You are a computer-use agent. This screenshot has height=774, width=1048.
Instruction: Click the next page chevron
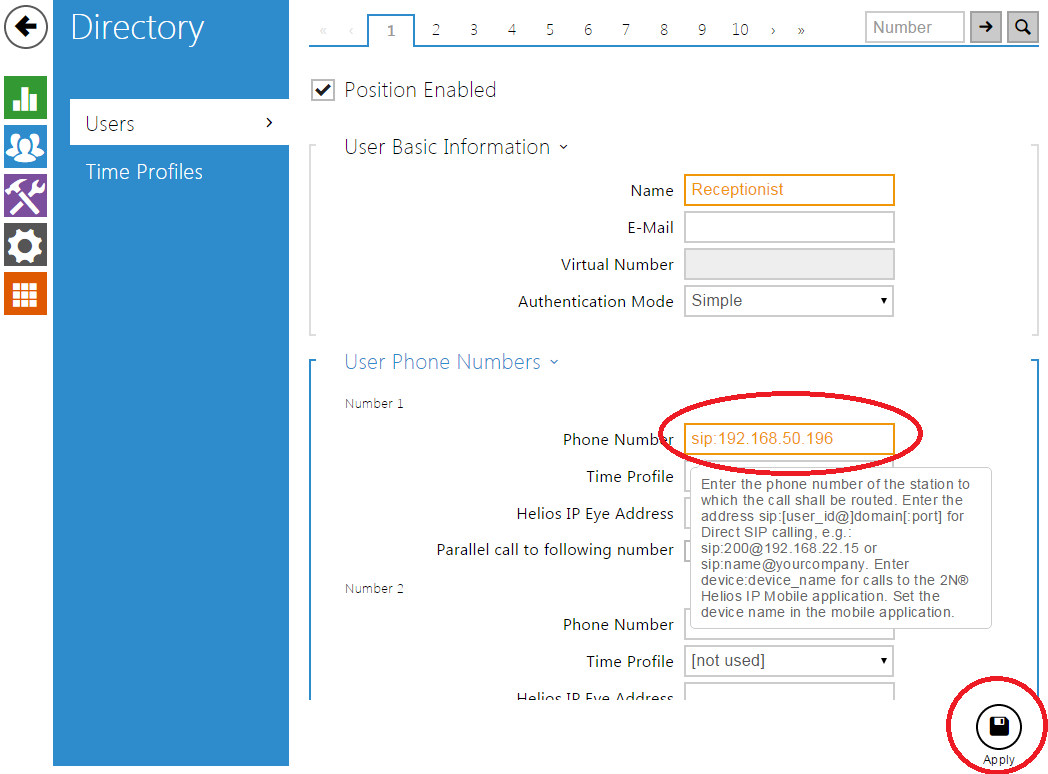pos(773,30)
